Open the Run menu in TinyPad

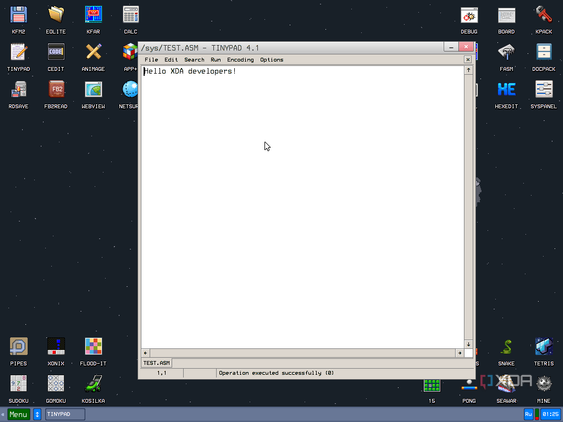216,60
